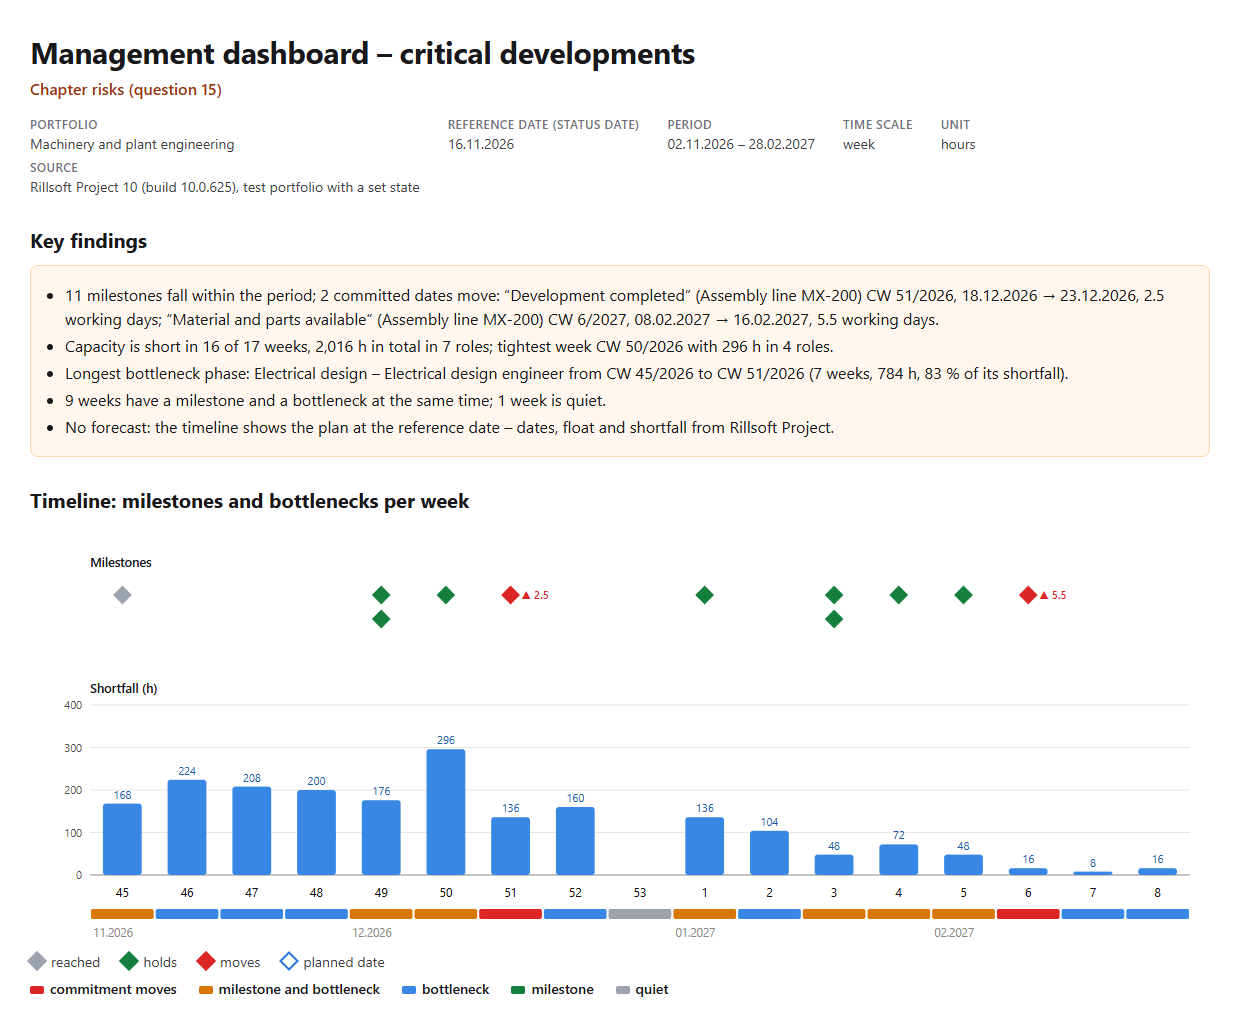Click the '12.2026' month label on the timeline
The width and height of the screenshot is (1240, 1015).
pos(372,933)
